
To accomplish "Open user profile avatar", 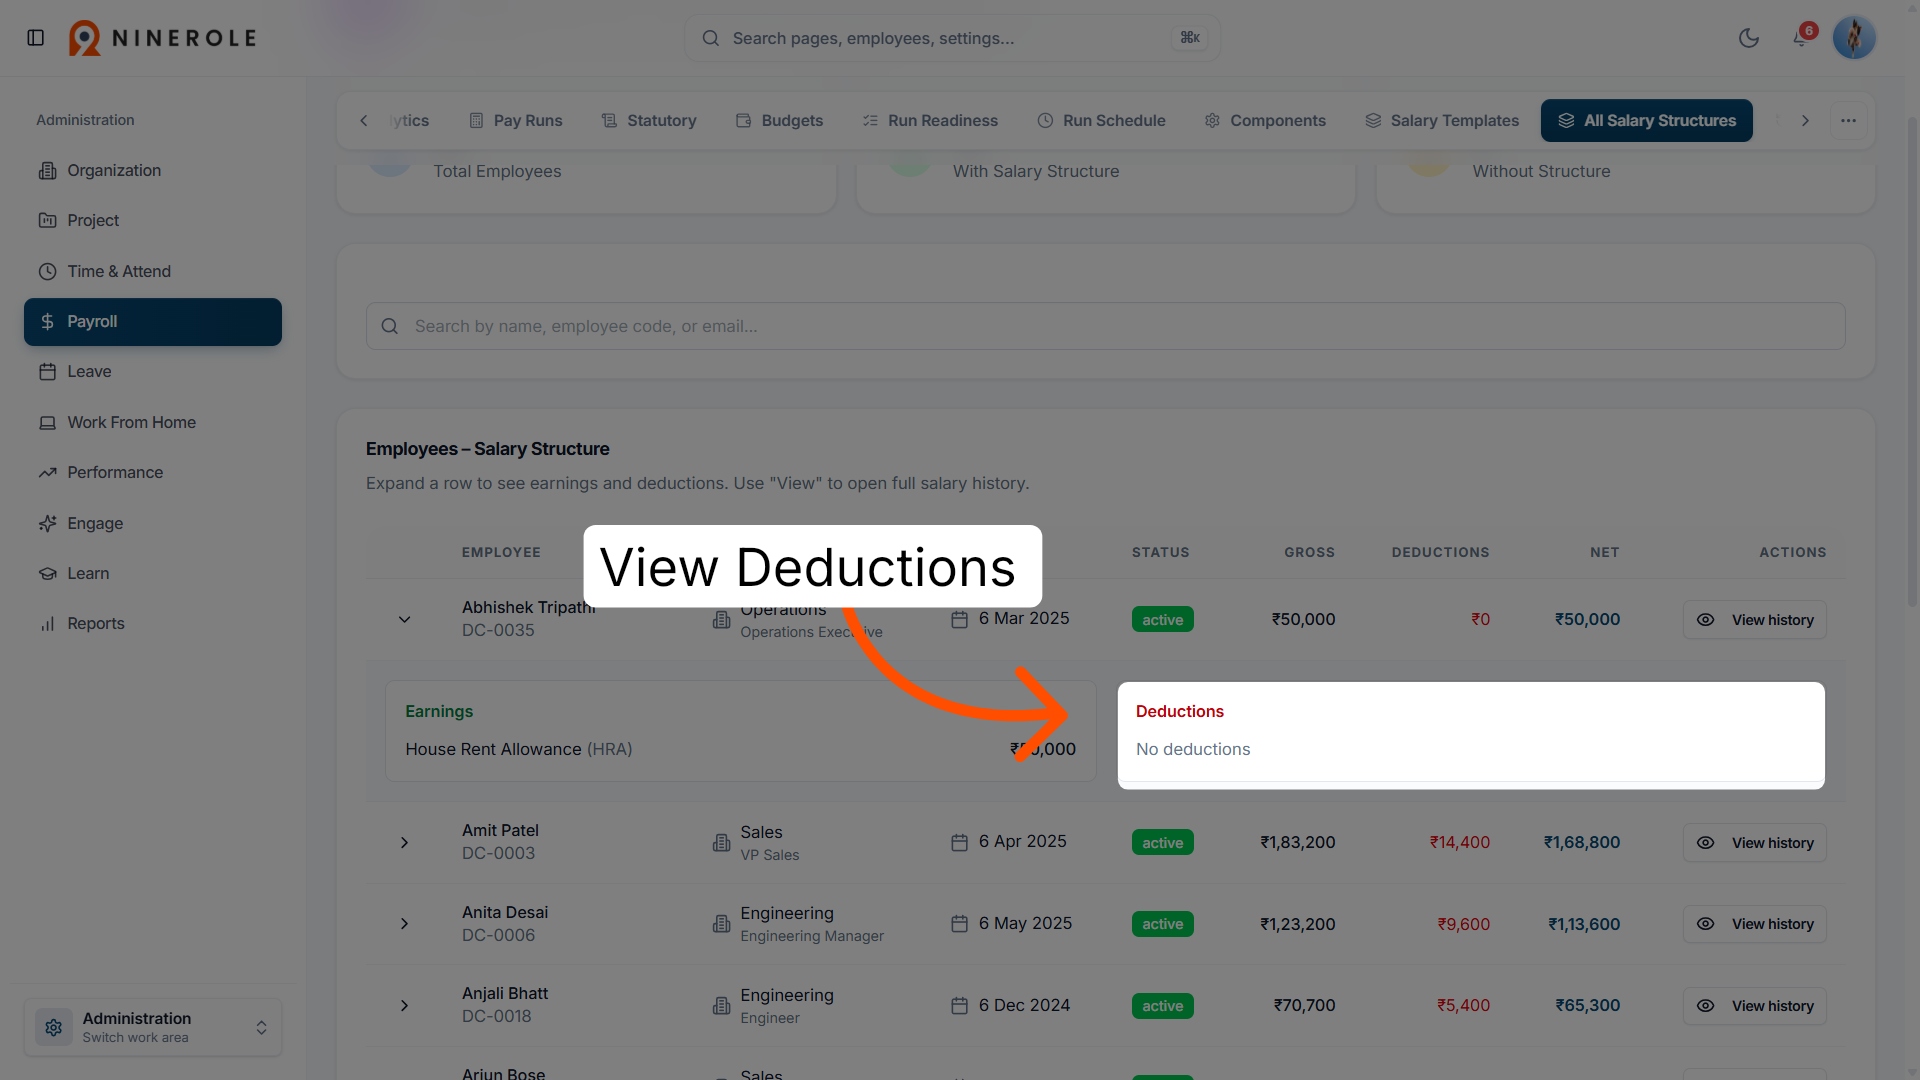I will coord(1854,38).
